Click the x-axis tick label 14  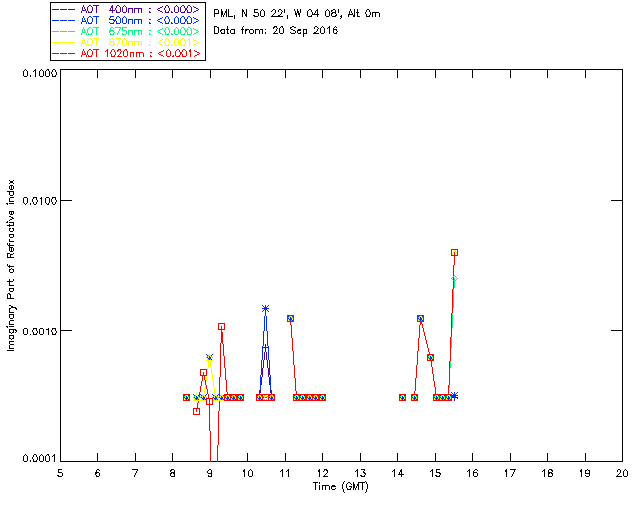click(x=398, y=473)
